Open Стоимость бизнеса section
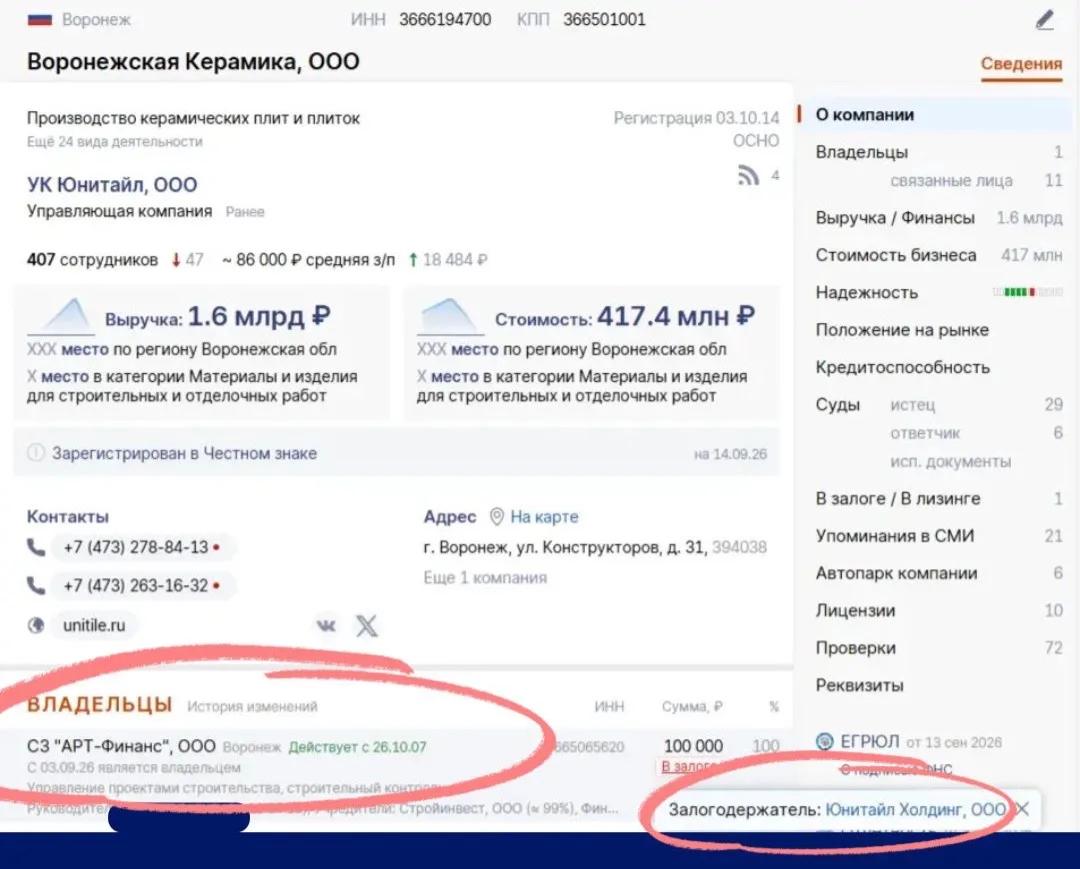This screenshot has width=1080, height=869. pyautogui.click(x=896, y=255)
